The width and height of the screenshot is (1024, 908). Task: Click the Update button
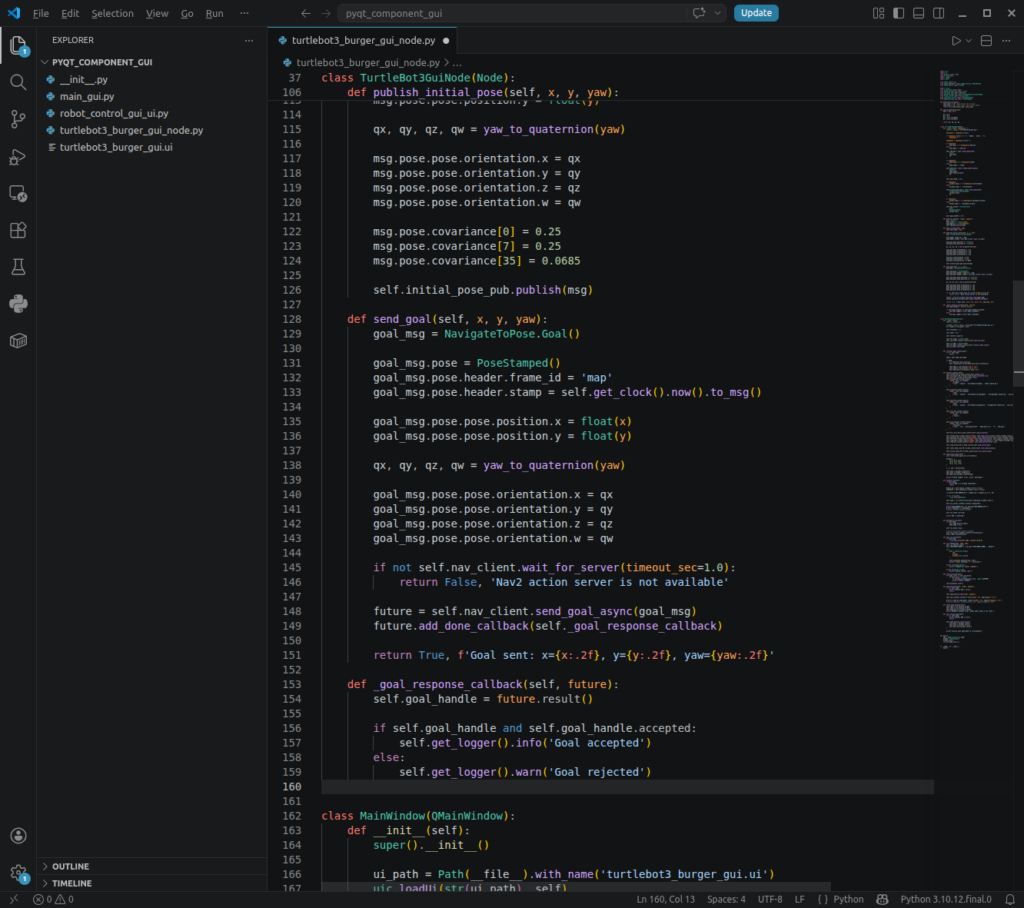coord(756,13)
